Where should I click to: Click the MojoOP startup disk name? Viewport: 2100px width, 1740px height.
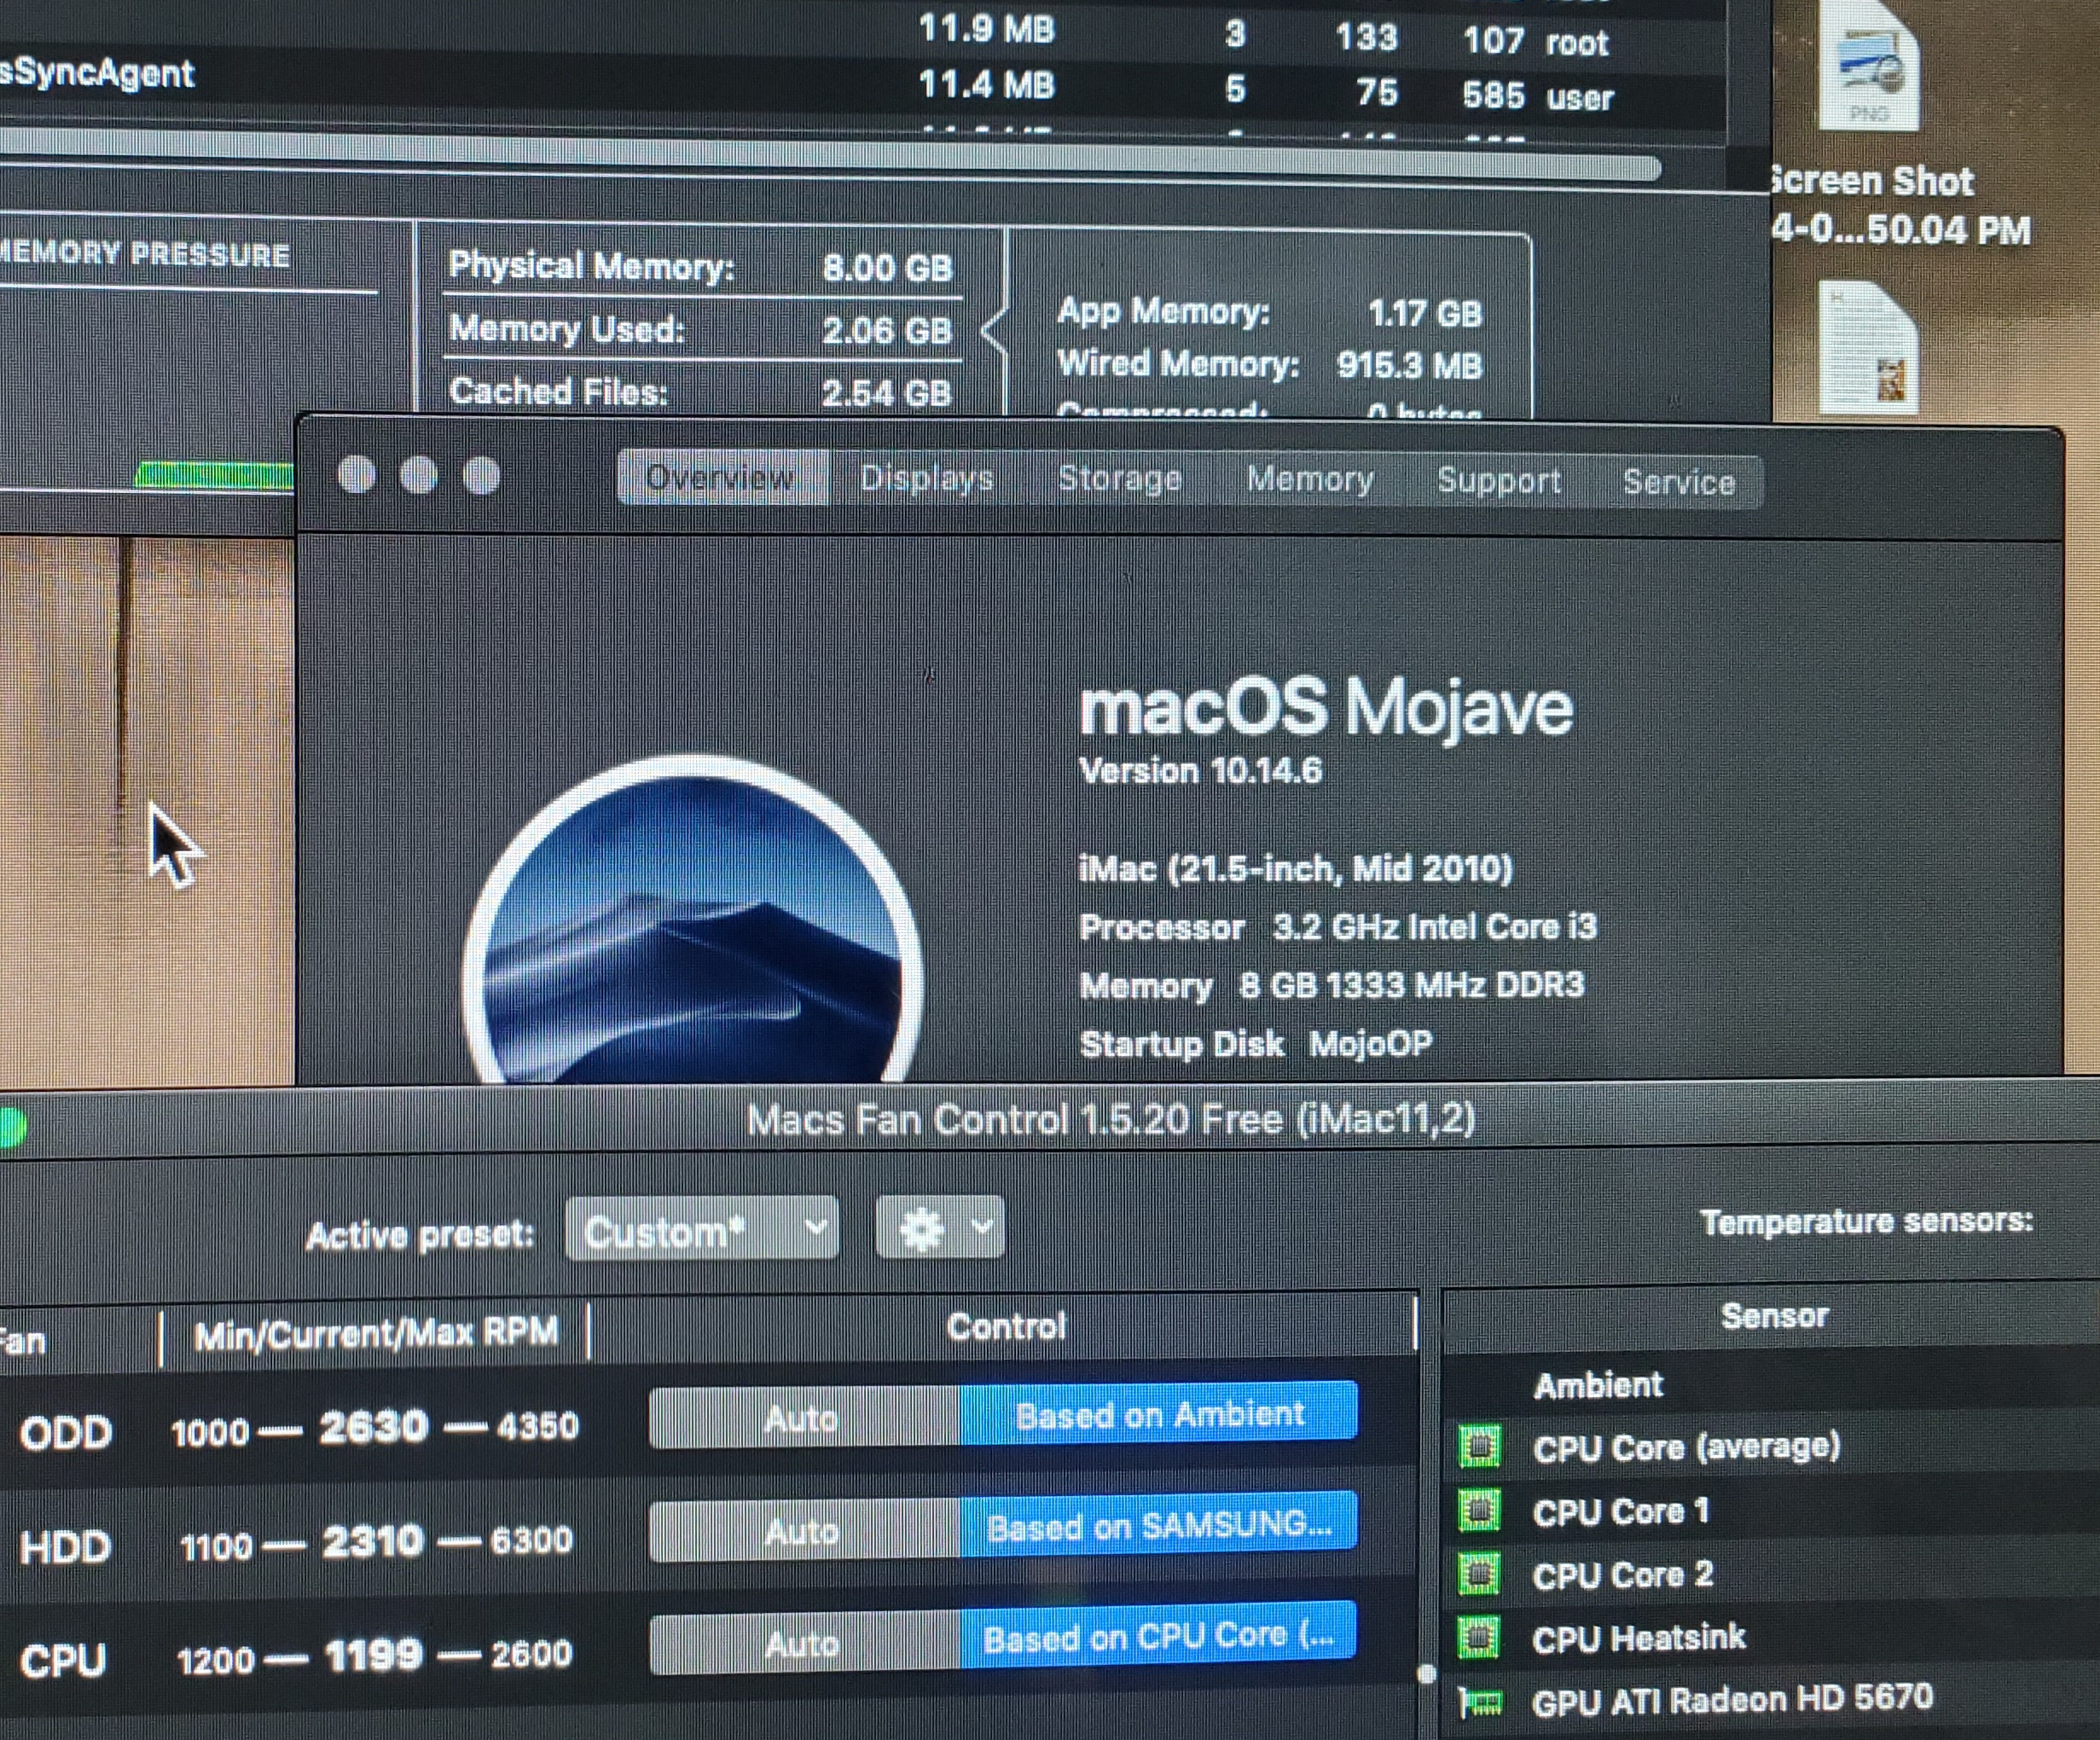[1371, 1044]
